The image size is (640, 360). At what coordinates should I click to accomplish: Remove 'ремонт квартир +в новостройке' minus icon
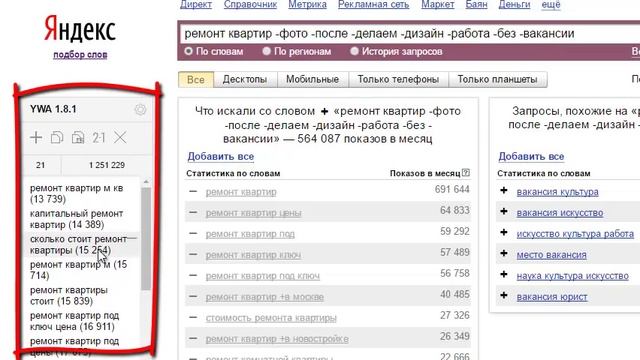pos(193,338)
